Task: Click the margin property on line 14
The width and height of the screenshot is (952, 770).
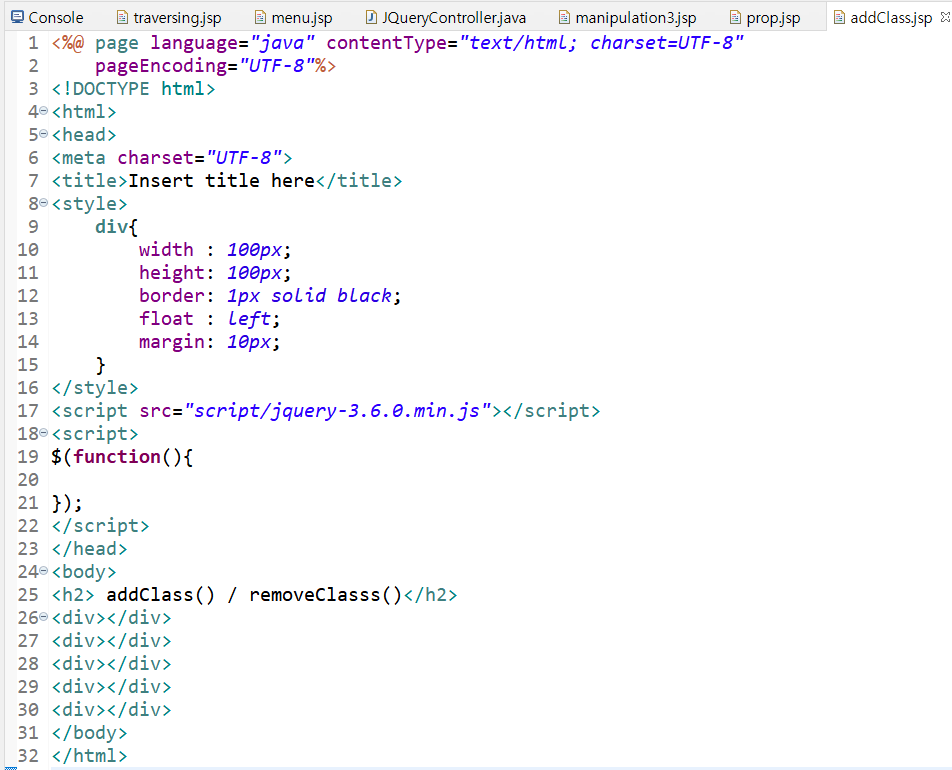Action: click(172, 342)
